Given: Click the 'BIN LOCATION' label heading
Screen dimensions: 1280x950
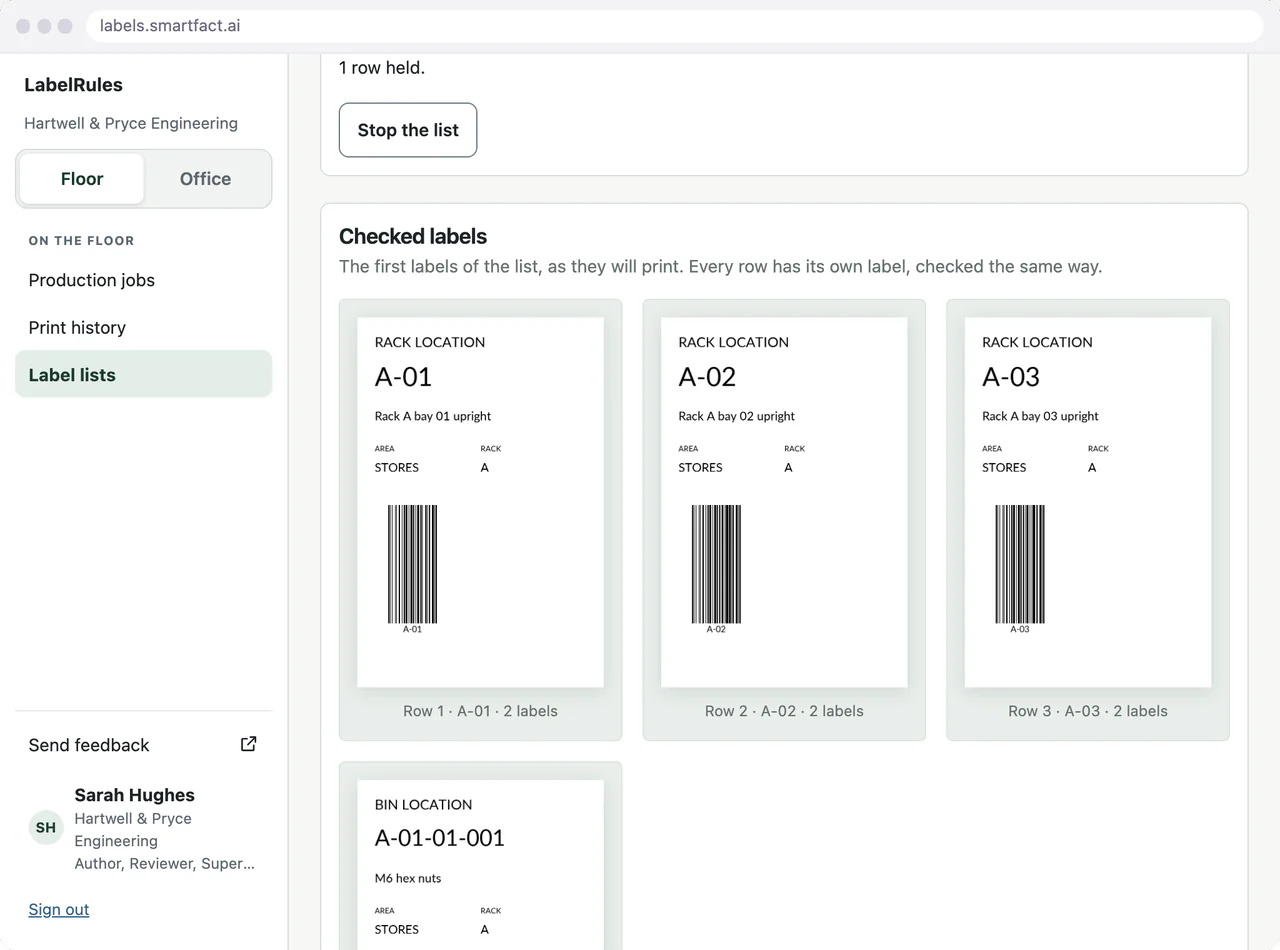Looking at the screenshot, I should pyautogui.click(x=423, y=804).
